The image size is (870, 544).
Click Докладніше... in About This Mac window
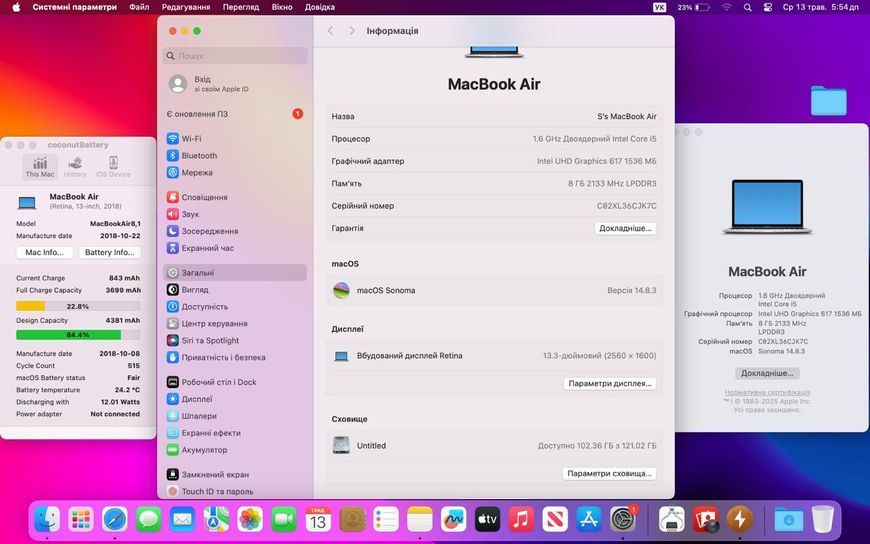[x=767, y=373]
